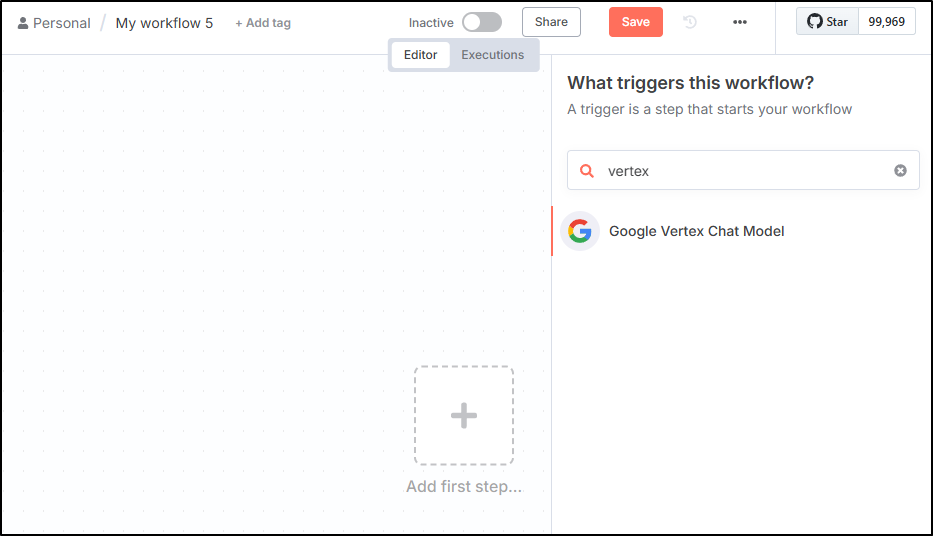Open the three-dot more options menu
This screenshot has width=933, height=536.
[740, 22]
